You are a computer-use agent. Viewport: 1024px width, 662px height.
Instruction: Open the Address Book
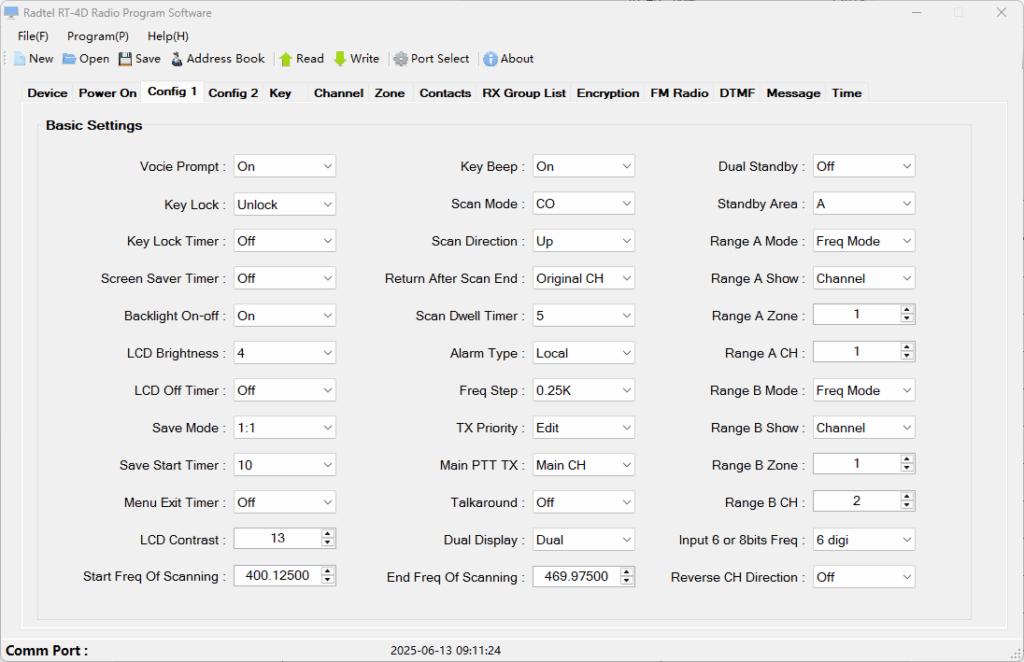click(178, 59)
